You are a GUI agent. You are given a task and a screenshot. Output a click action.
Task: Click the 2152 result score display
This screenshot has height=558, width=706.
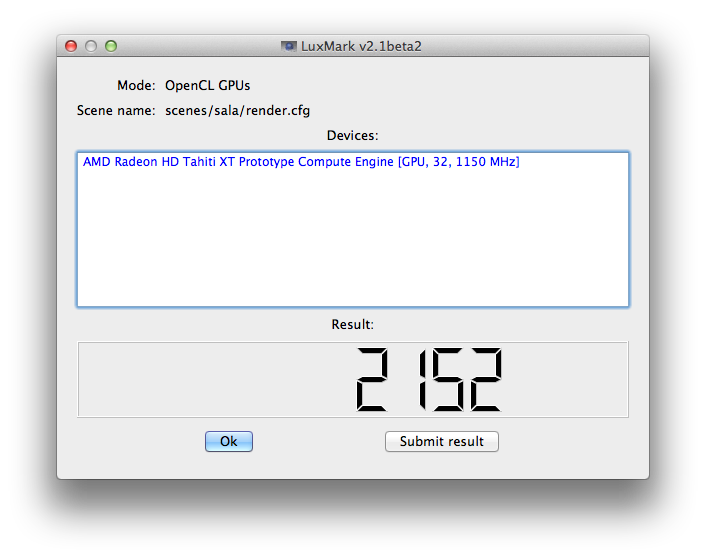point(353,380)
